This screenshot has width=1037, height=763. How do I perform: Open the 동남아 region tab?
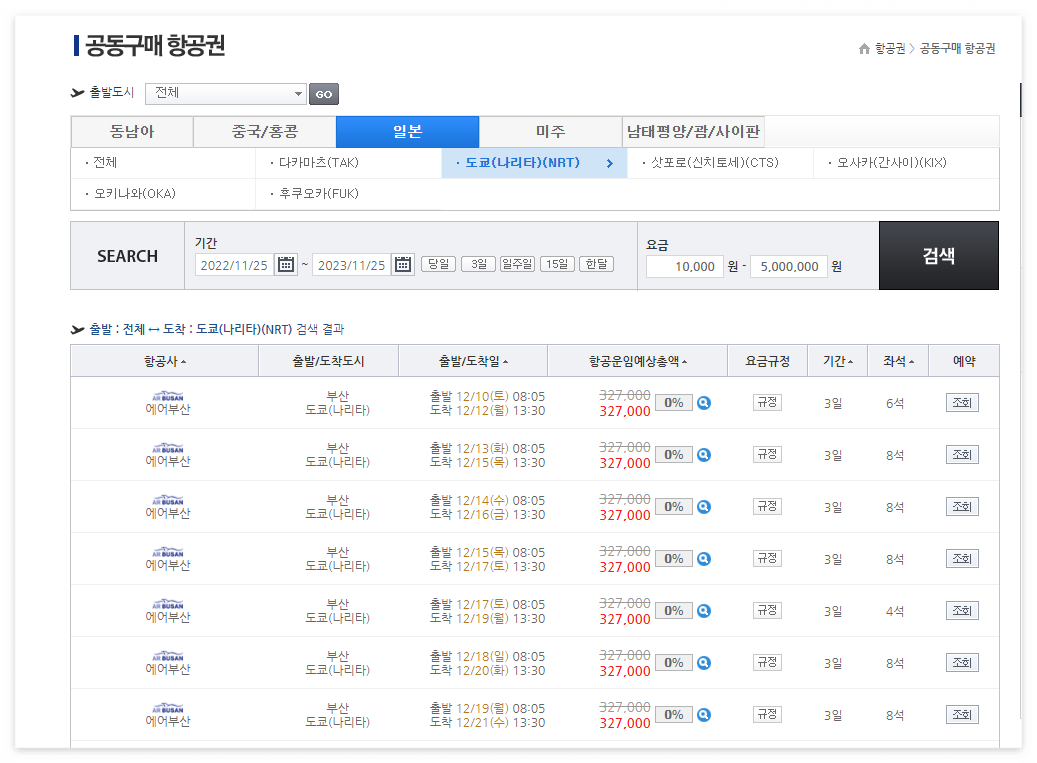(x=131, y=131)
